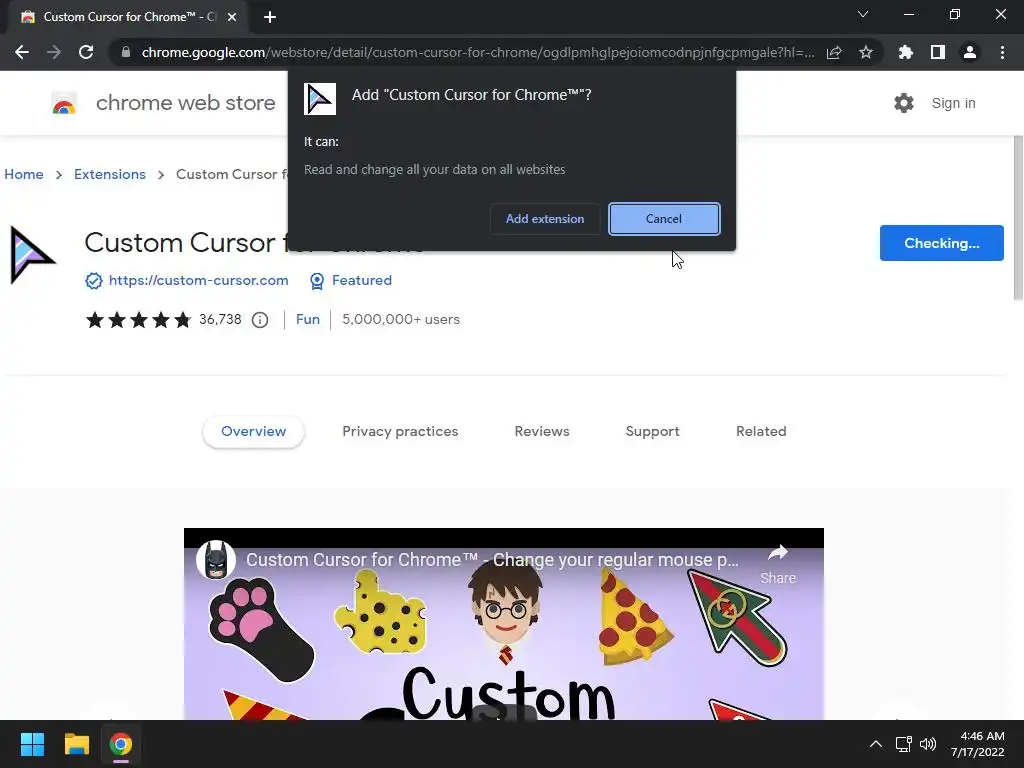Close the Custom Cursor for Chrome tab
The image size is (1024, 768).
pos(232,17)
